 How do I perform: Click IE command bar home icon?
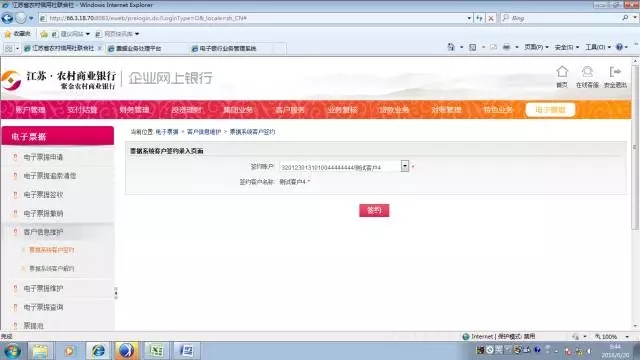pos(451,47)
